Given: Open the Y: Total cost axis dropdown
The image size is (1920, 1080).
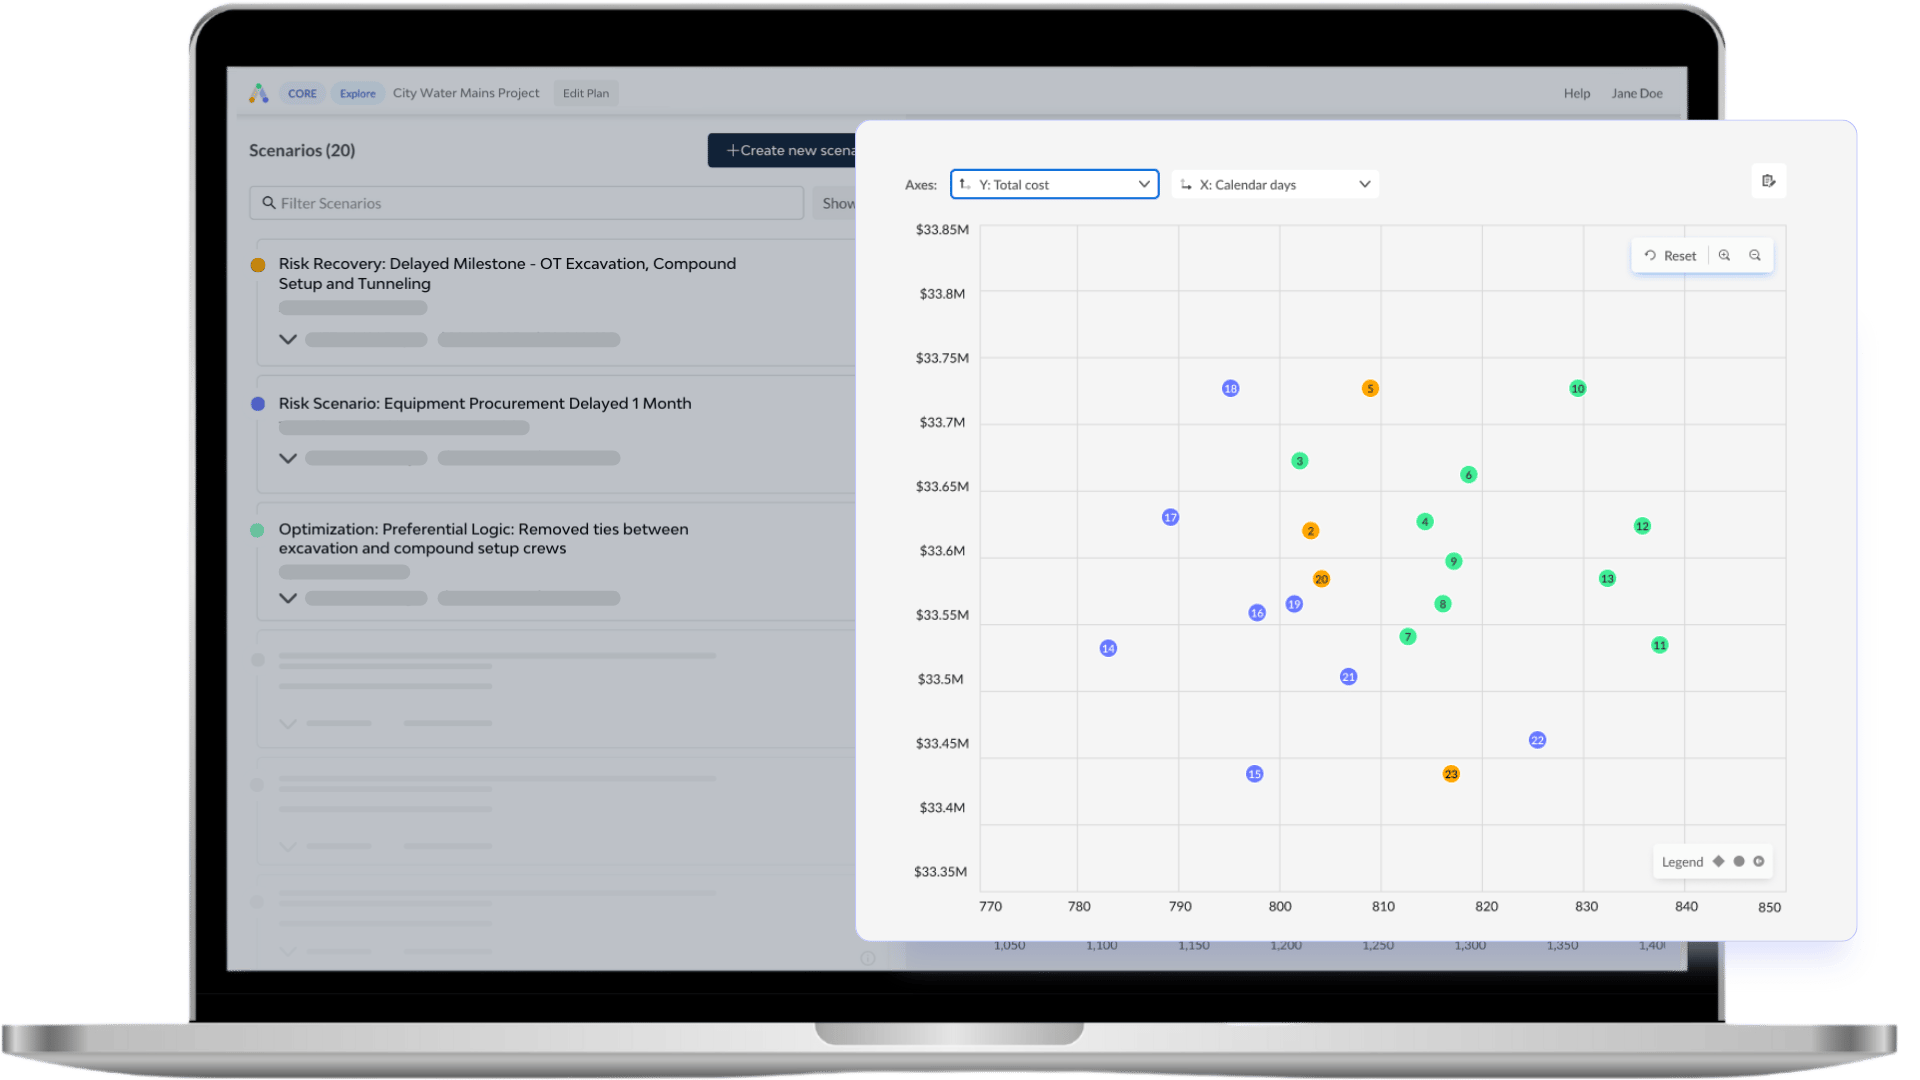Looking at the screenshot, I should [x=1143, y=184].
